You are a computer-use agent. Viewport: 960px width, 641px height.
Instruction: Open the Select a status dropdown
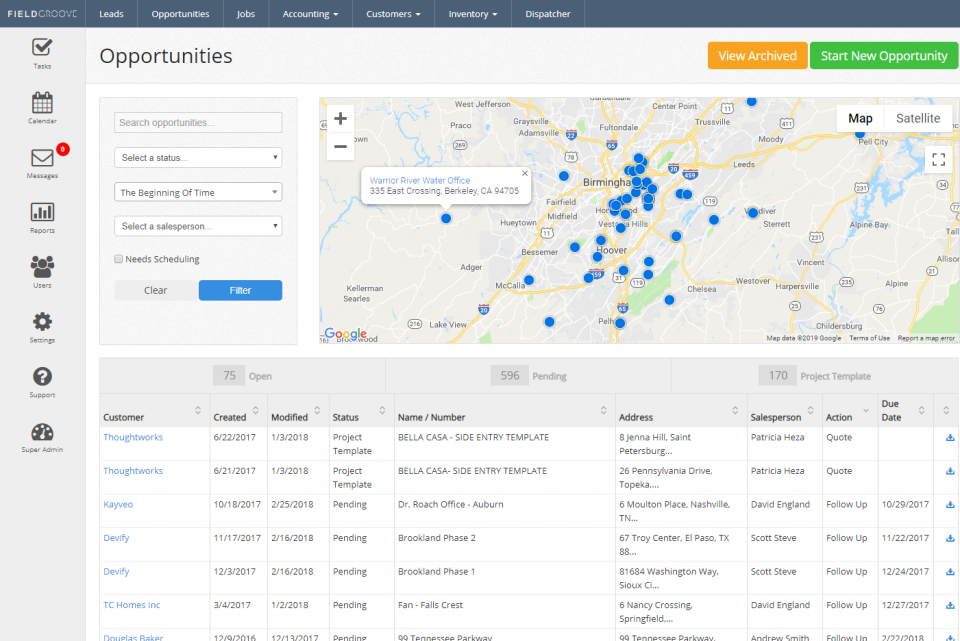click(197, 157)
